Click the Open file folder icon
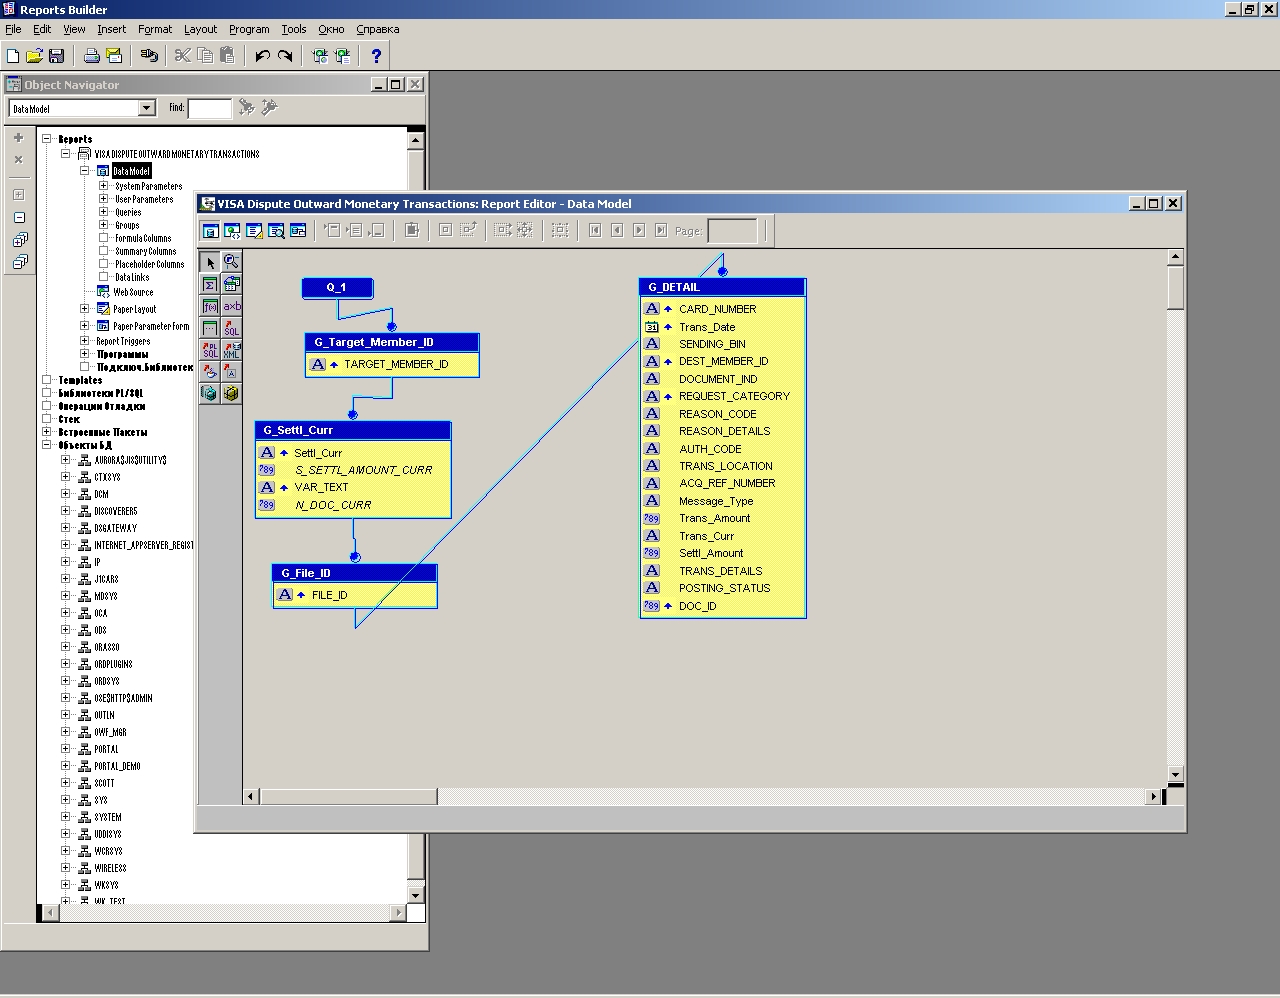Screen dimensions: 1280x998 coord(35,56)
